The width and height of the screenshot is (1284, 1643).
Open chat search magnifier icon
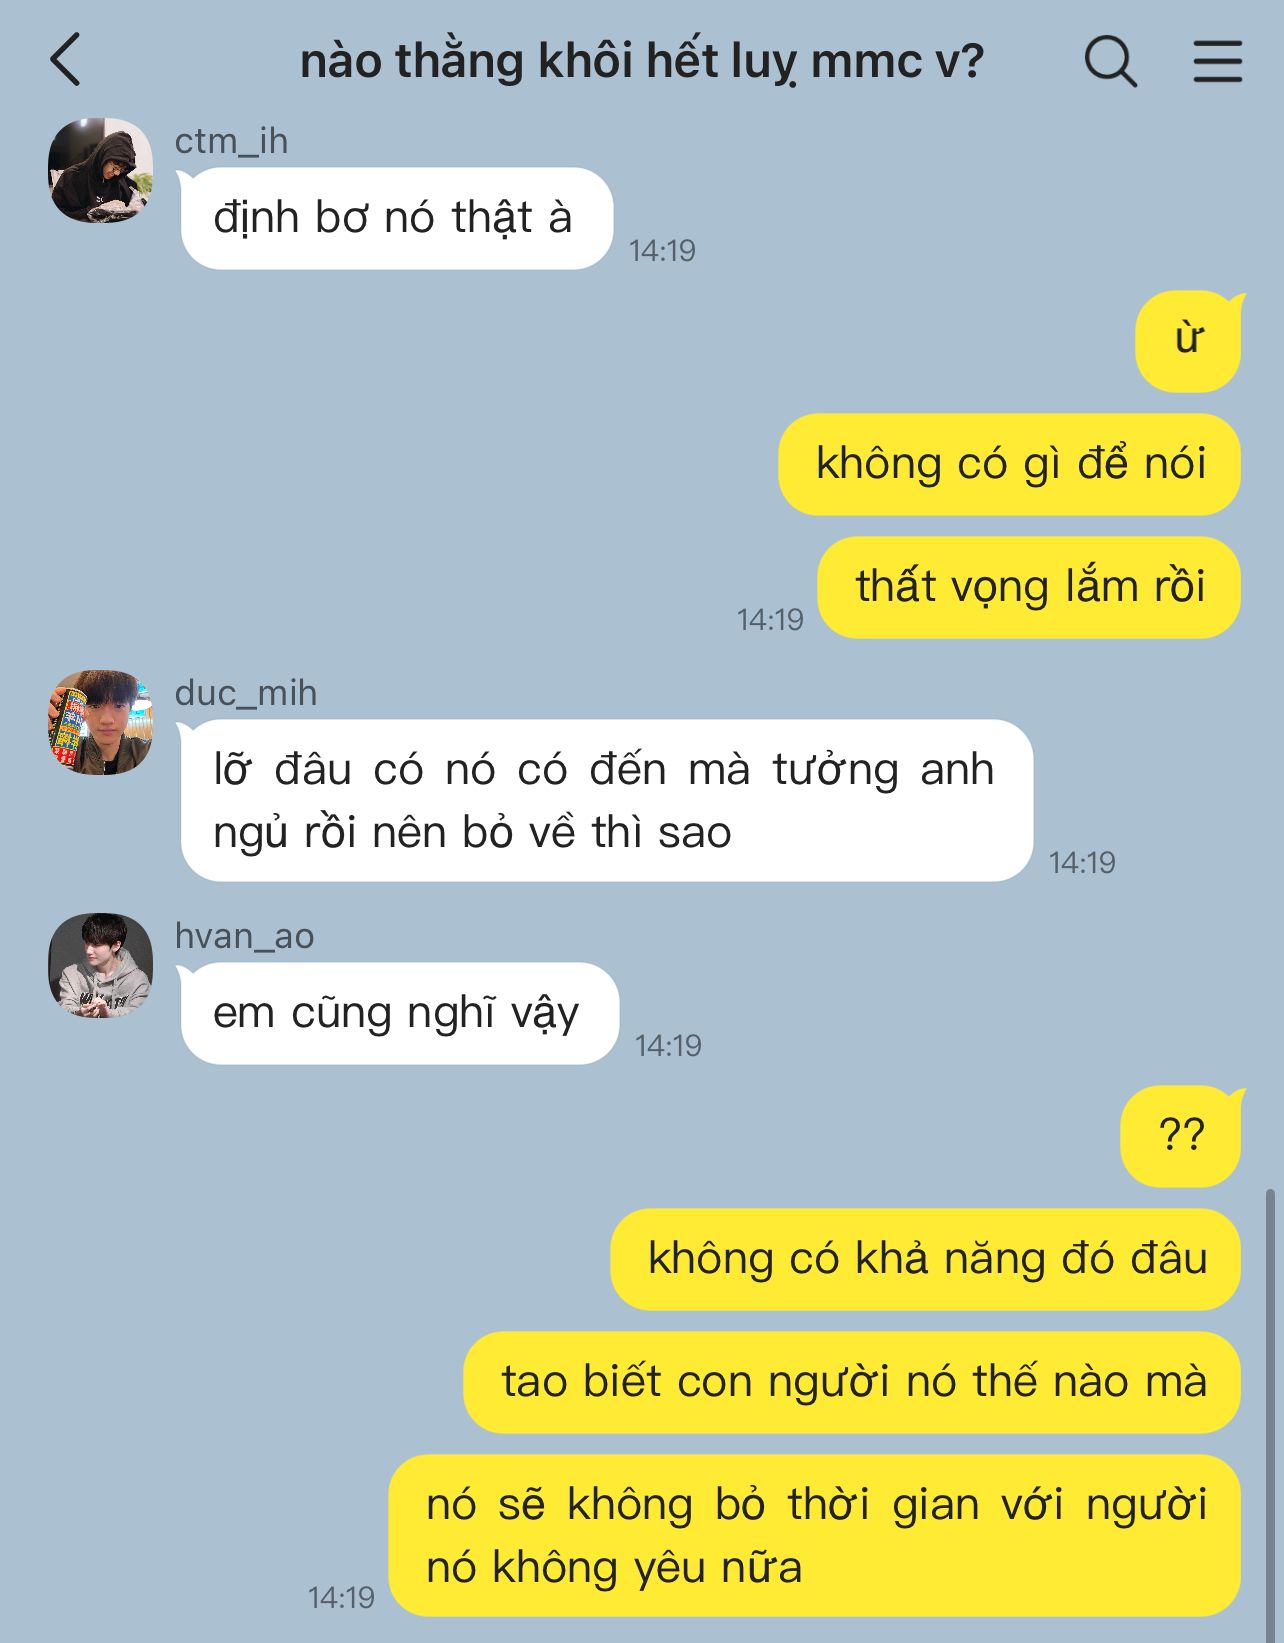tap(1110, 62)
